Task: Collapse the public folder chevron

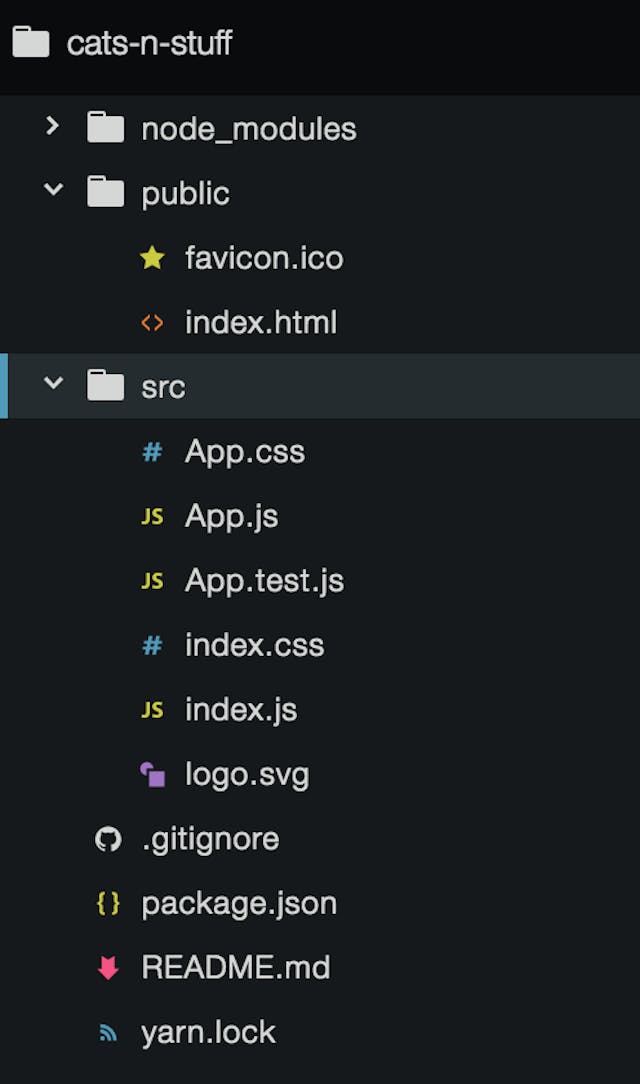Action: (x=53, y=192)
